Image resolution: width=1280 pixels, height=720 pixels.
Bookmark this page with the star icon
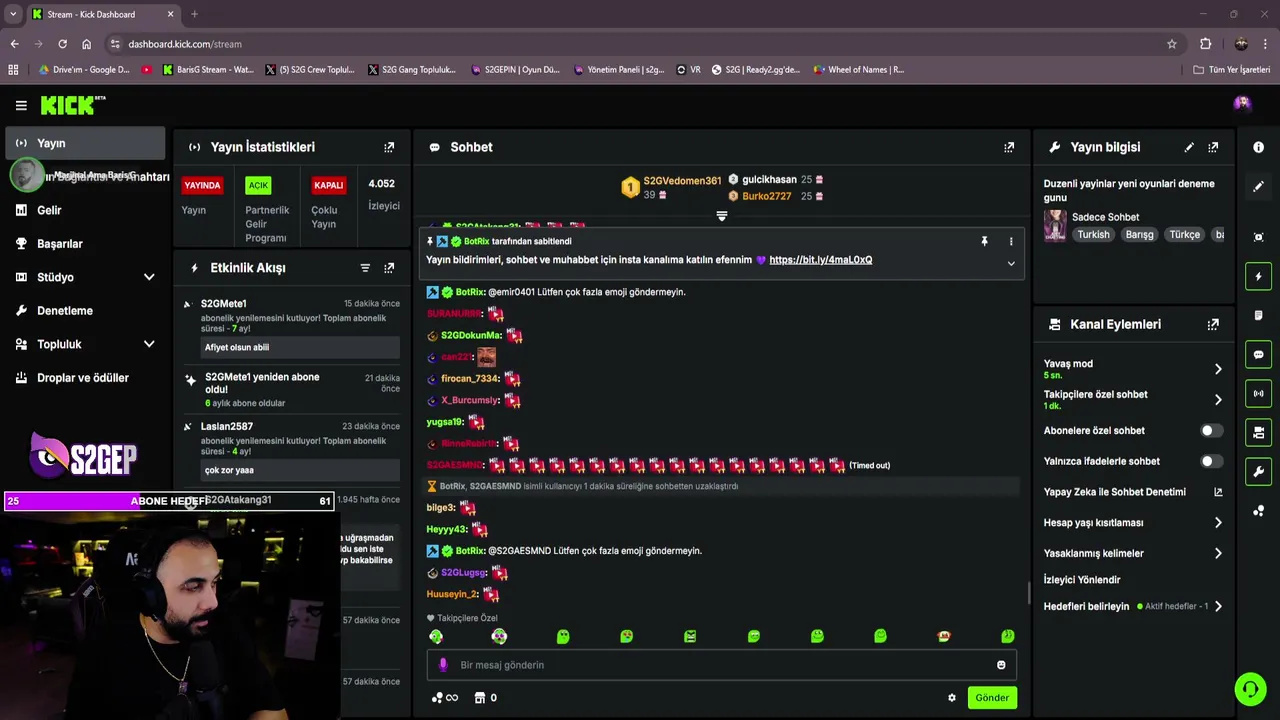(1172, 44)
